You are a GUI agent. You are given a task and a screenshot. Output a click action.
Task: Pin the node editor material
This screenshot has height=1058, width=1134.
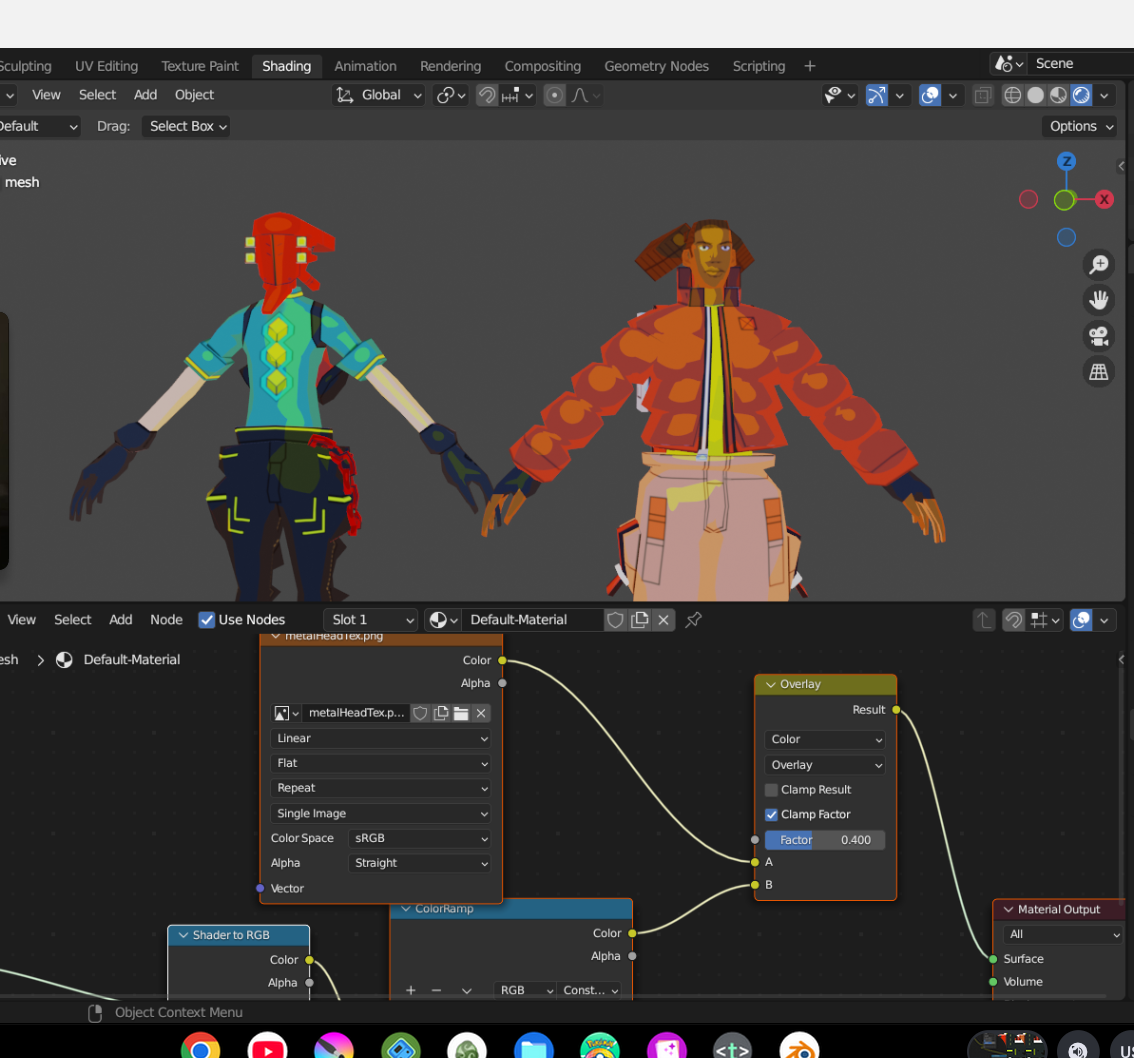(693, 620)
